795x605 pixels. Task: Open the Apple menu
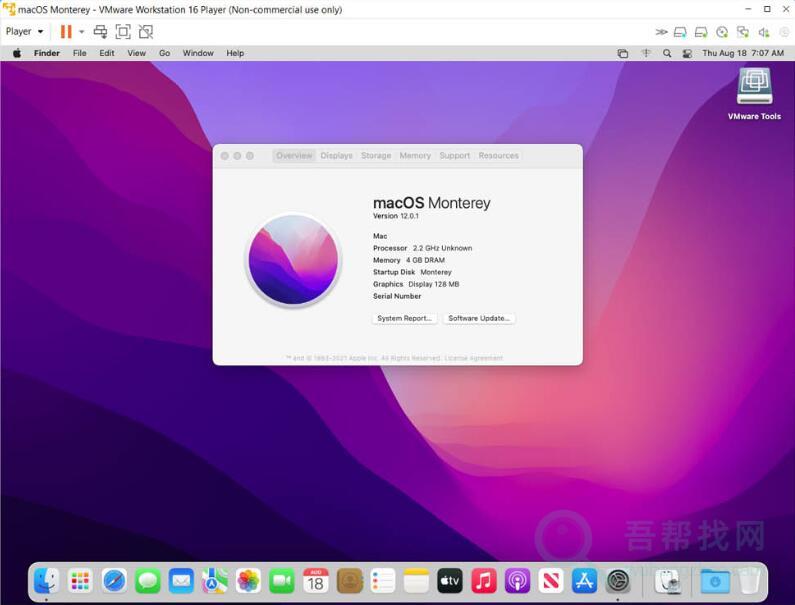tap(16, 53)
